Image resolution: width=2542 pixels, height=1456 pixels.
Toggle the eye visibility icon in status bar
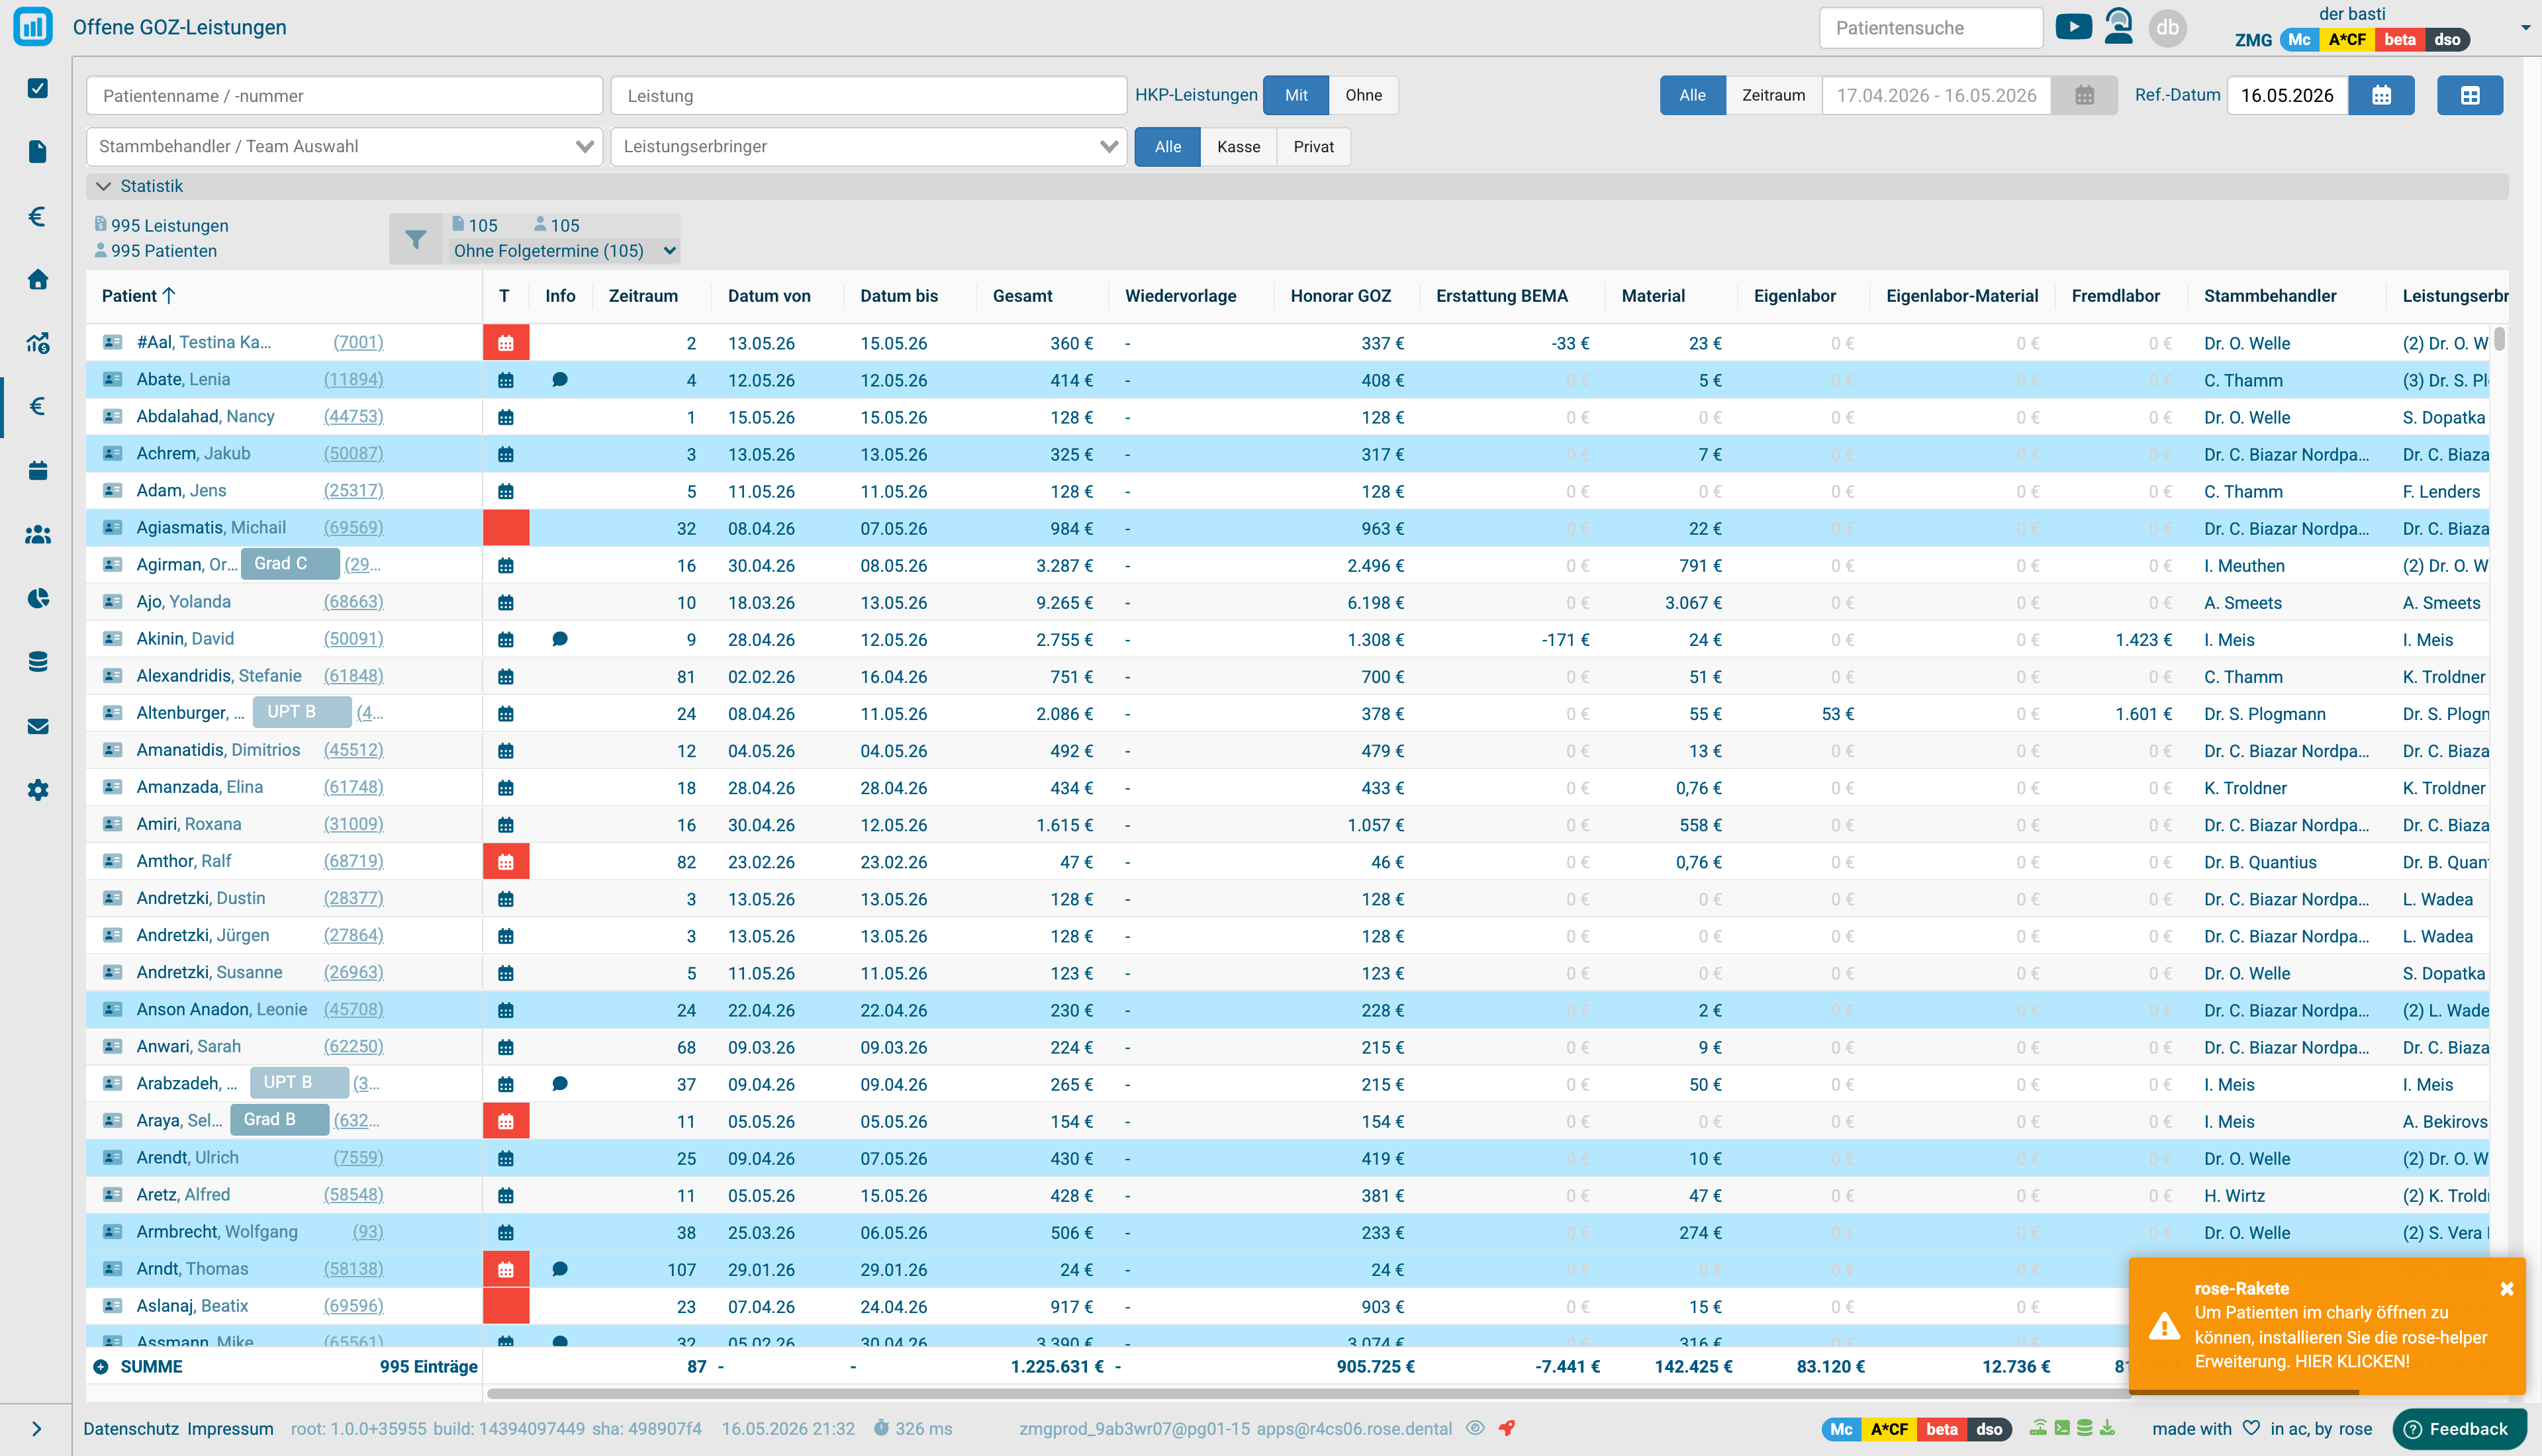point(1475,1428)
